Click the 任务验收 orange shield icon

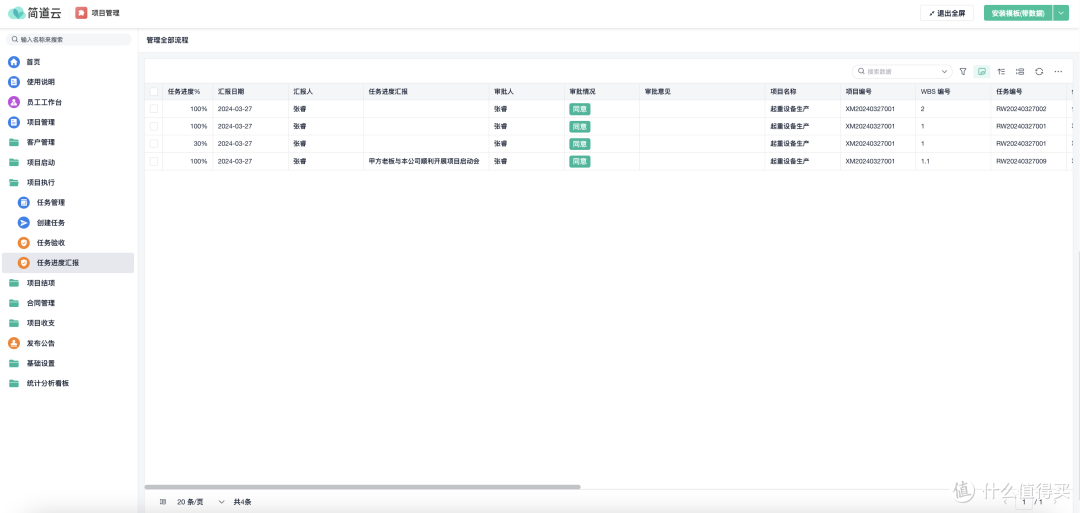[23, 242]
